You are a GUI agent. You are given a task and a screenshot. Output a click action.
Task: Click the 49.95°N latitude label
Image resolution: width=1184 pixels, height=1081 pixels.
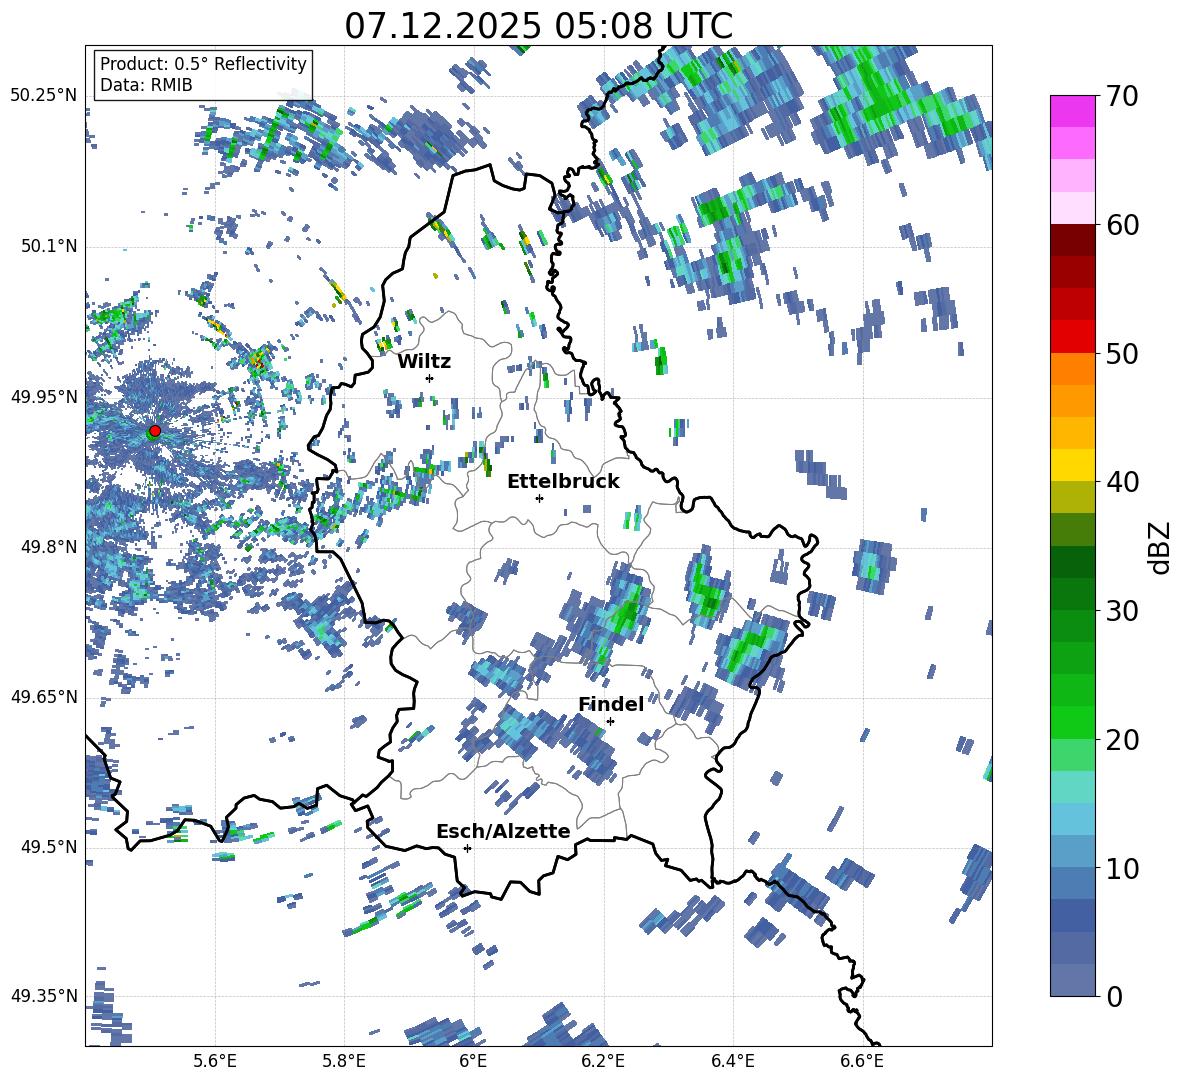pos(45,396)
